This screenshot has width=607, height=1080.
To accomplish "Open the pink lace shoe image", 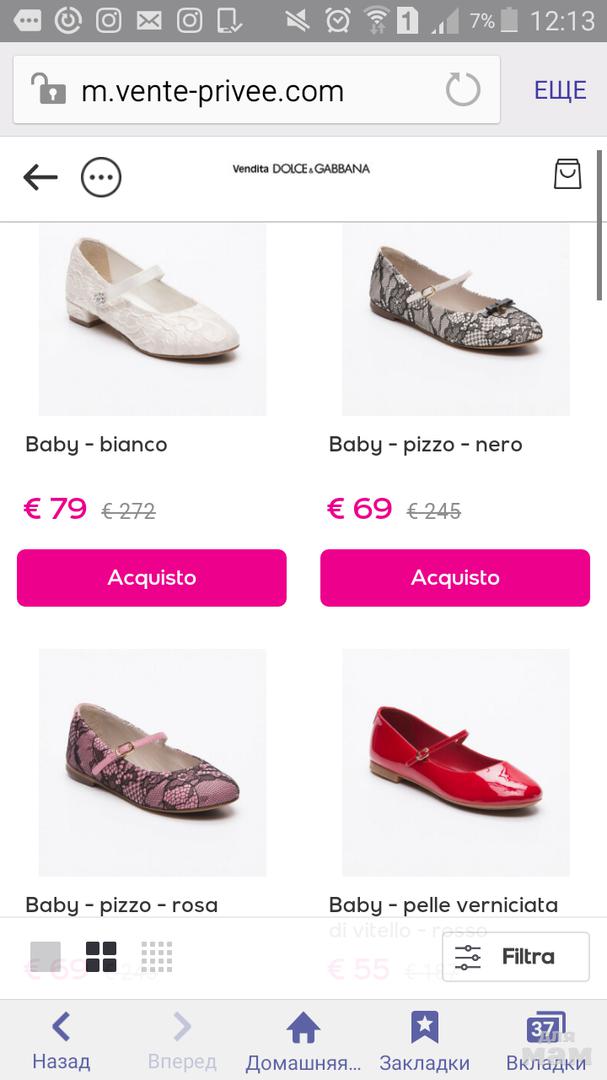I will 152,762.
